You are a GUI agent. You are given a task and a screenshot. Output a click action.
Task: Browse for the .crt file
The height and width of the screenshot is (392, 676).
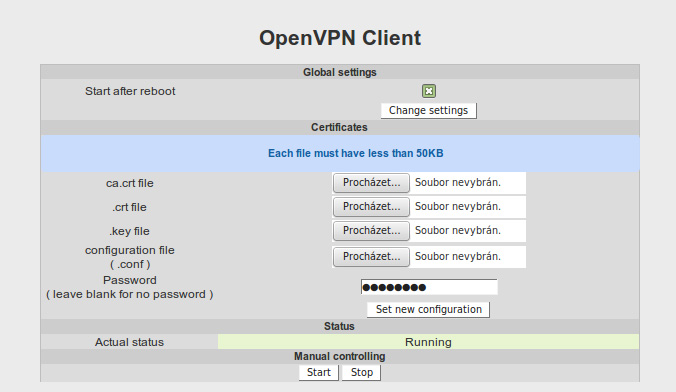tap(371, 207)
